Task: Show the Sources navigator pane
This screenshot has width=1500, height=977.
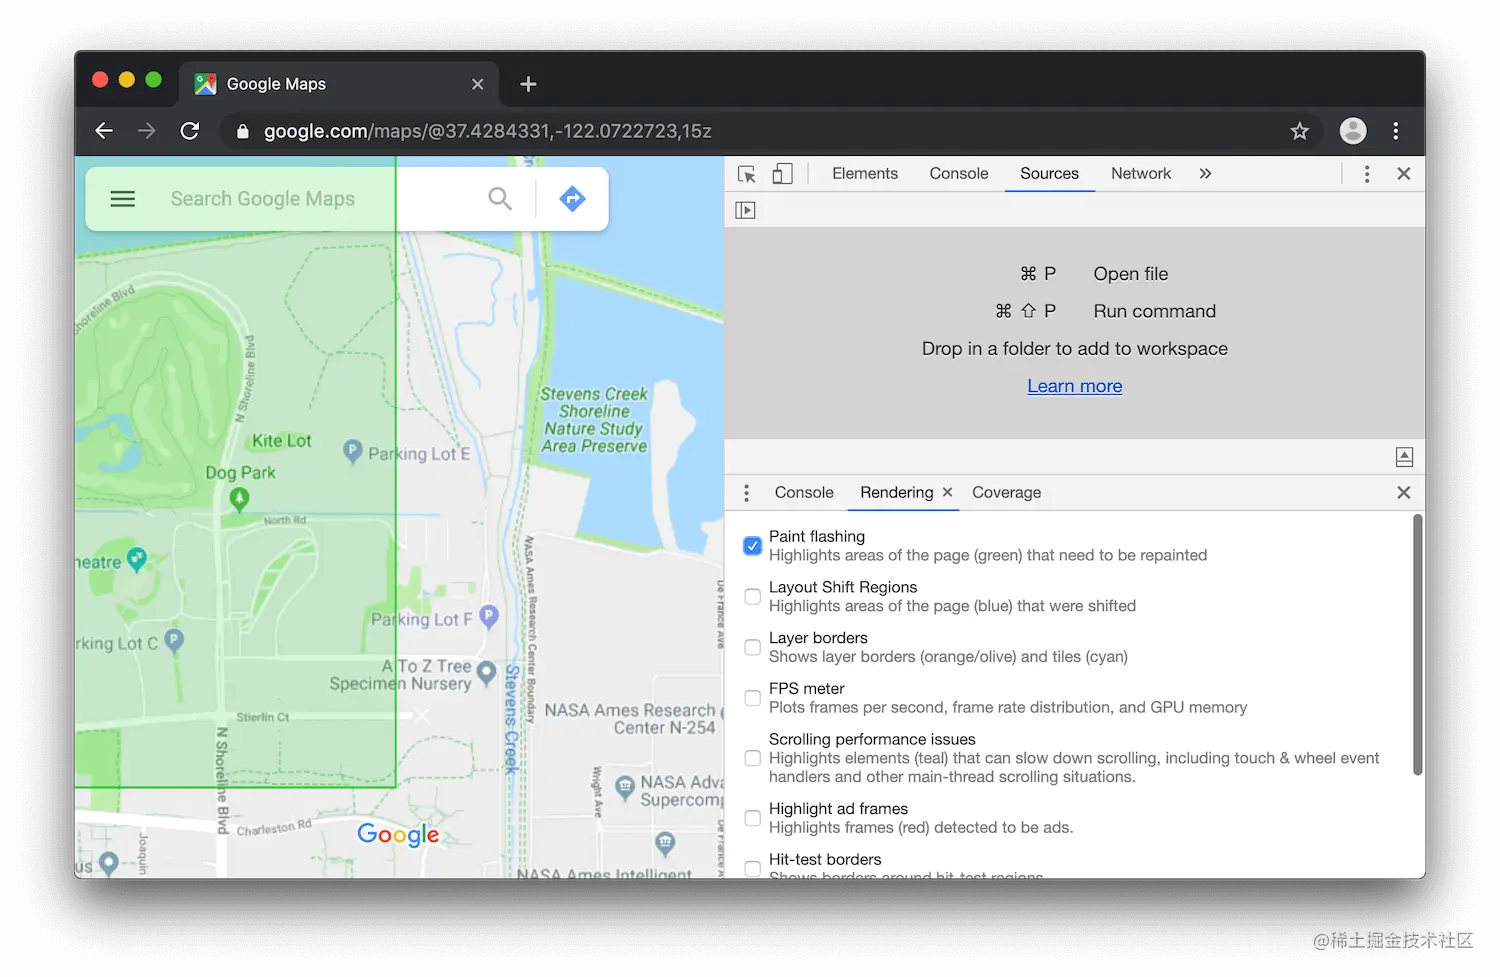Action: [x=745, y=210]
